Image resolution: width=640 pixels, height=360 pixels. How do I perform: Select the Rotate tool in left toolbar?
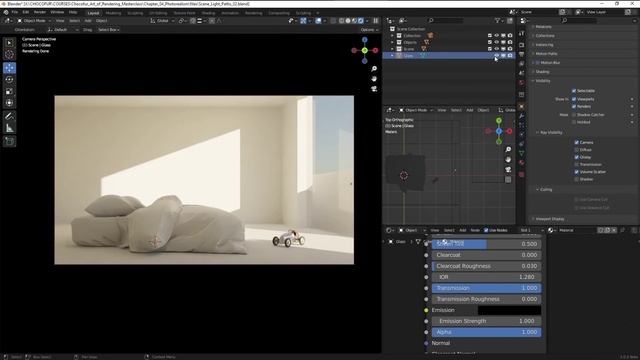(9, 80)
